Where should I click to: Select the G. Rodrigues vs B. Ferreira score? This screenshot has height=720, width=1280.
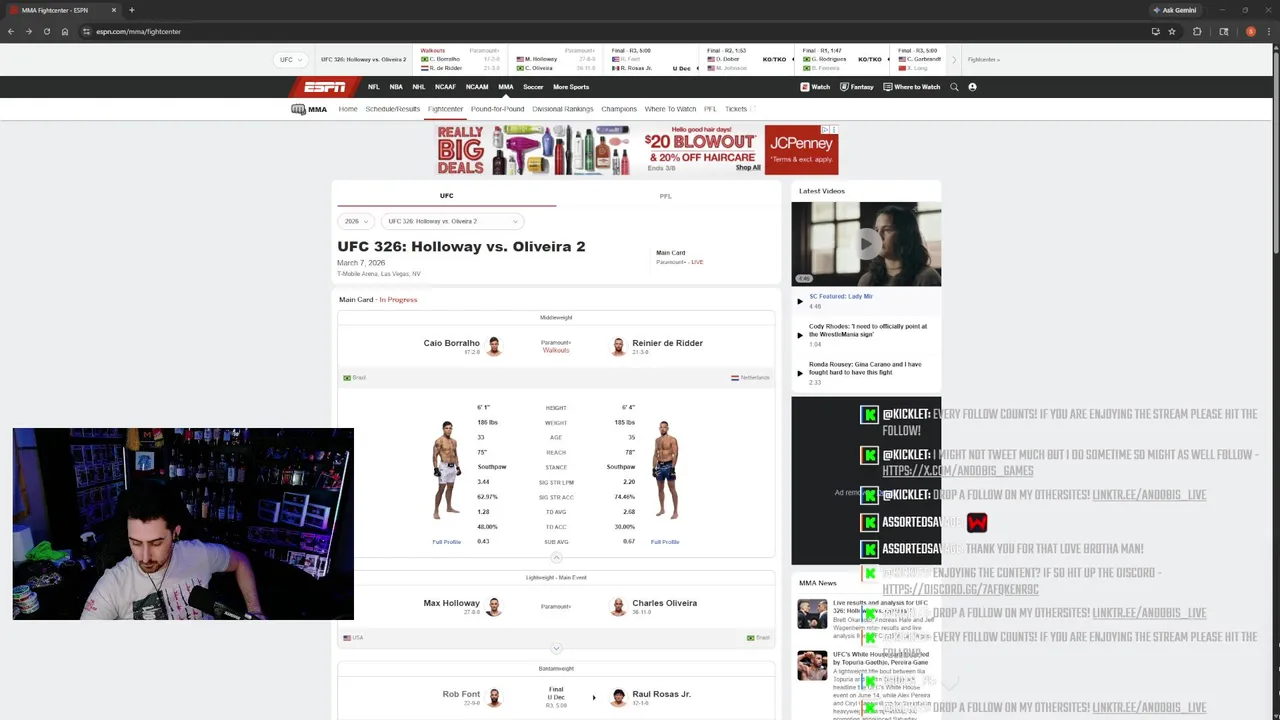click(x=844, y=60)
